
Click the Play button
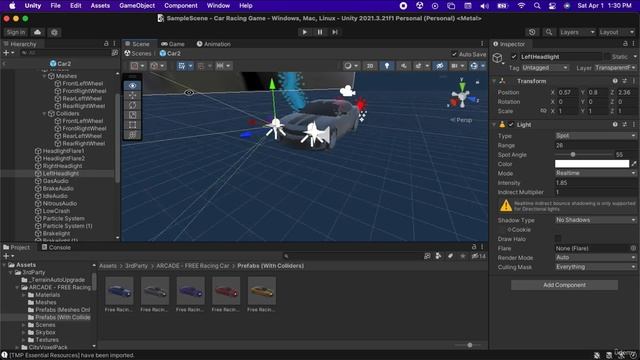pyautogui.click(x=304, y=32)
